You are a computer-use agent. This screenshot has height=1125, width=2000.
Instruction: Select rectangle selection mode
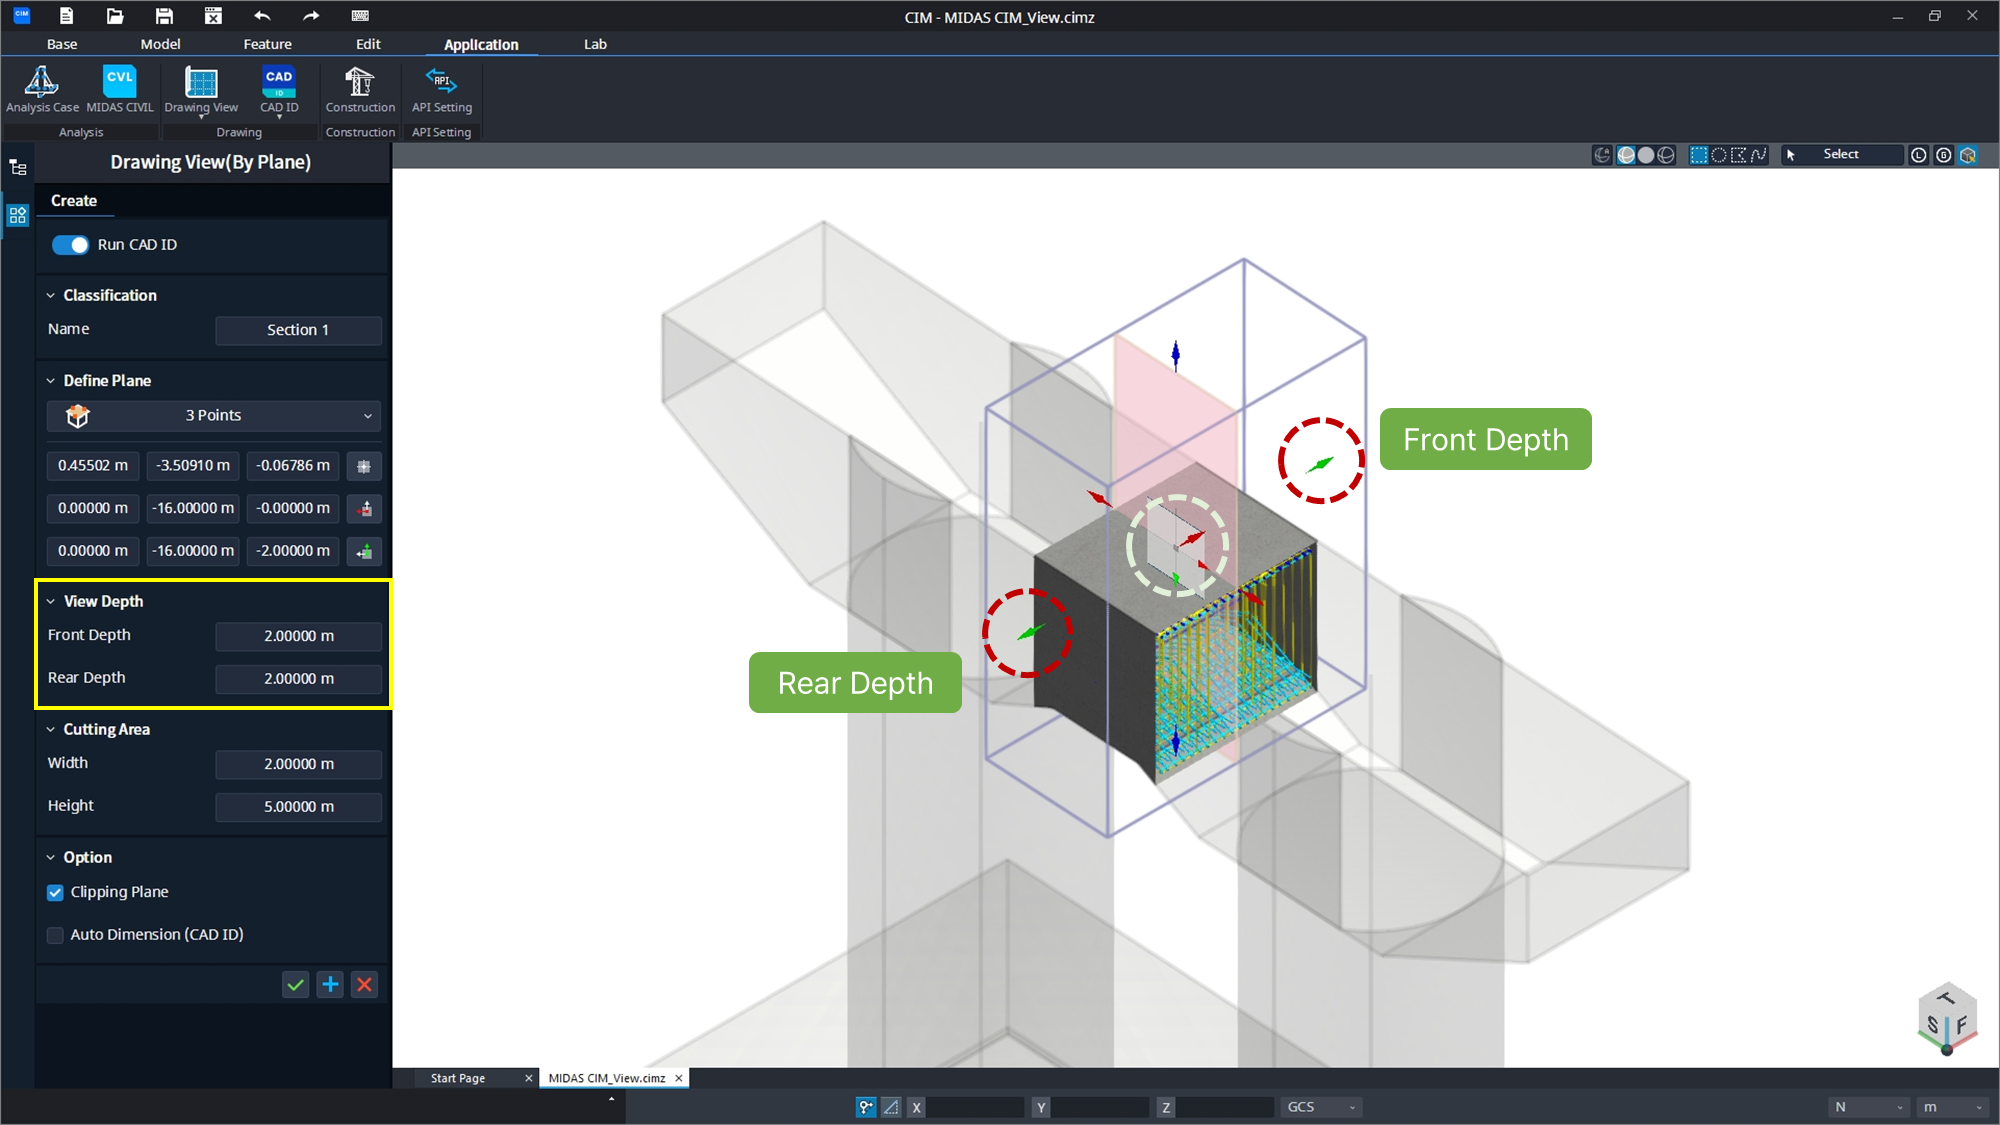pos(1699,155)
